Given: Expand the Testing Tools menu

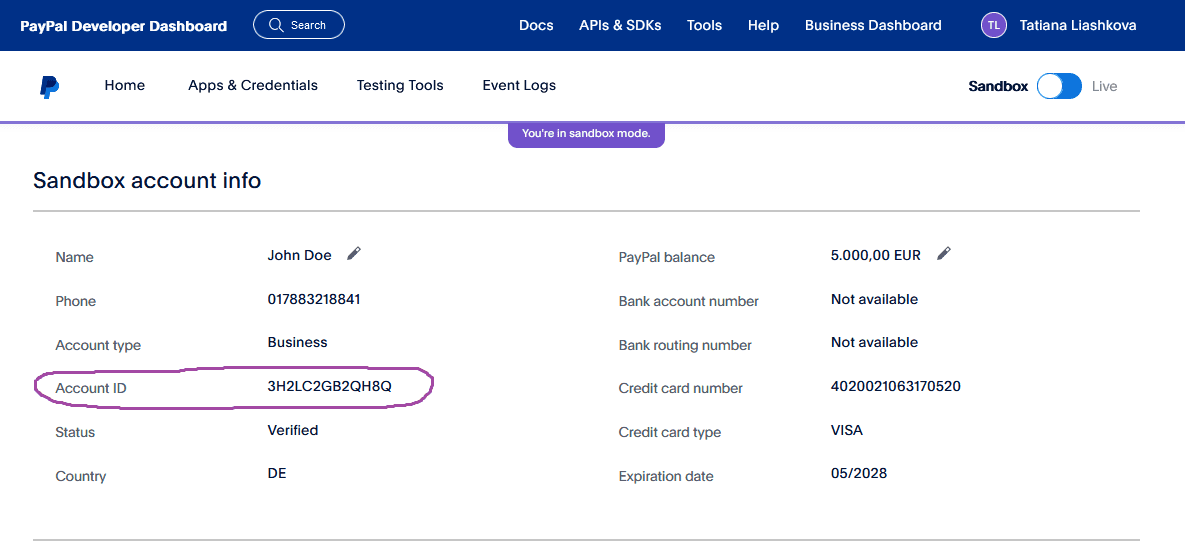Looking at the screenshot, I should coord(400,86).
